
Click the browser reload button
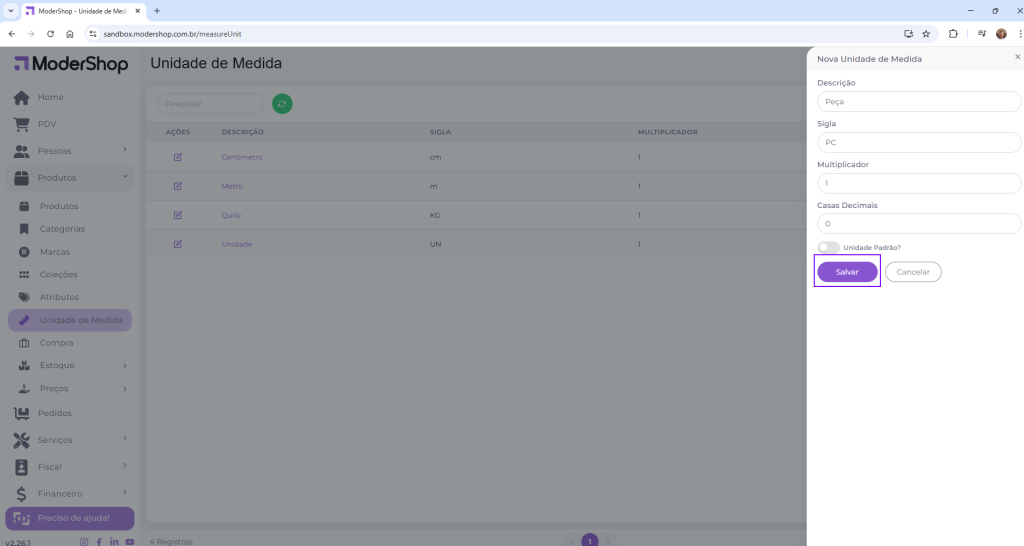coord(50,33)
